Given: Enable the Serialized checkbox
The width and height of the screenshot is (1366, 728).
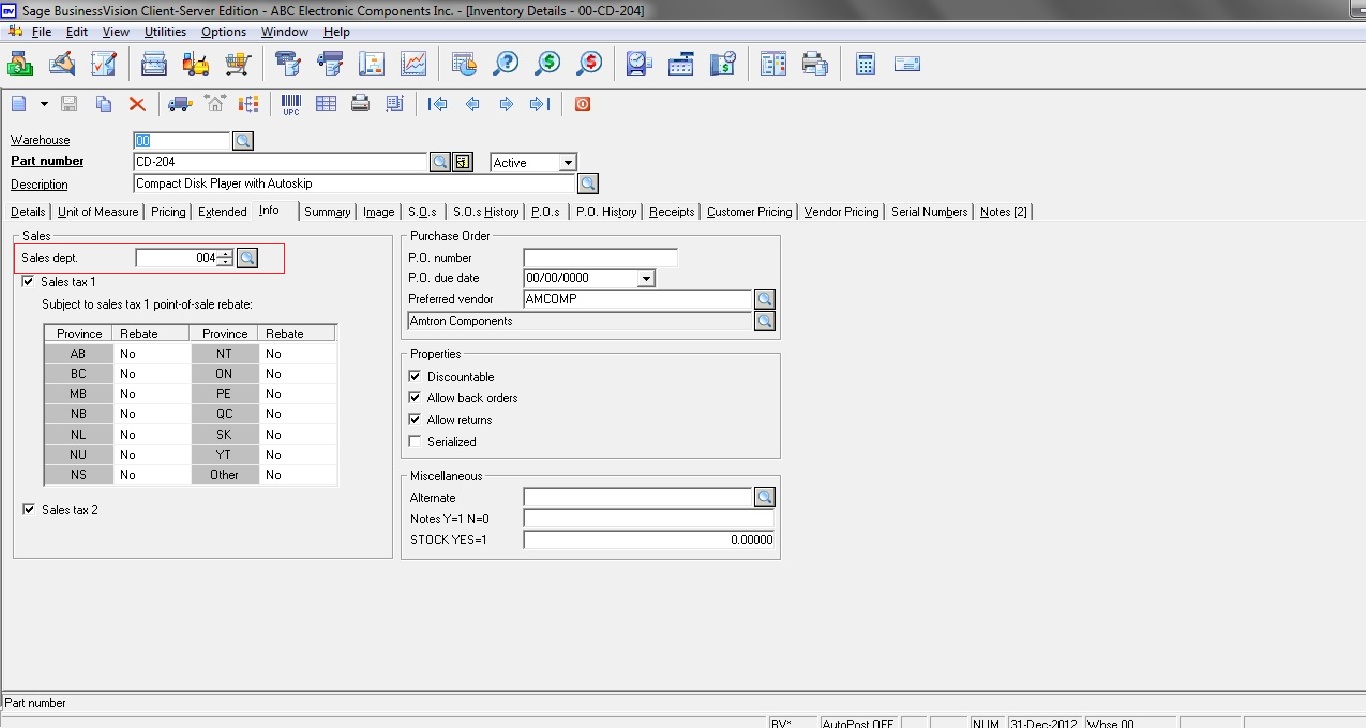Looking at the screenshot, I should click(415, 441).
